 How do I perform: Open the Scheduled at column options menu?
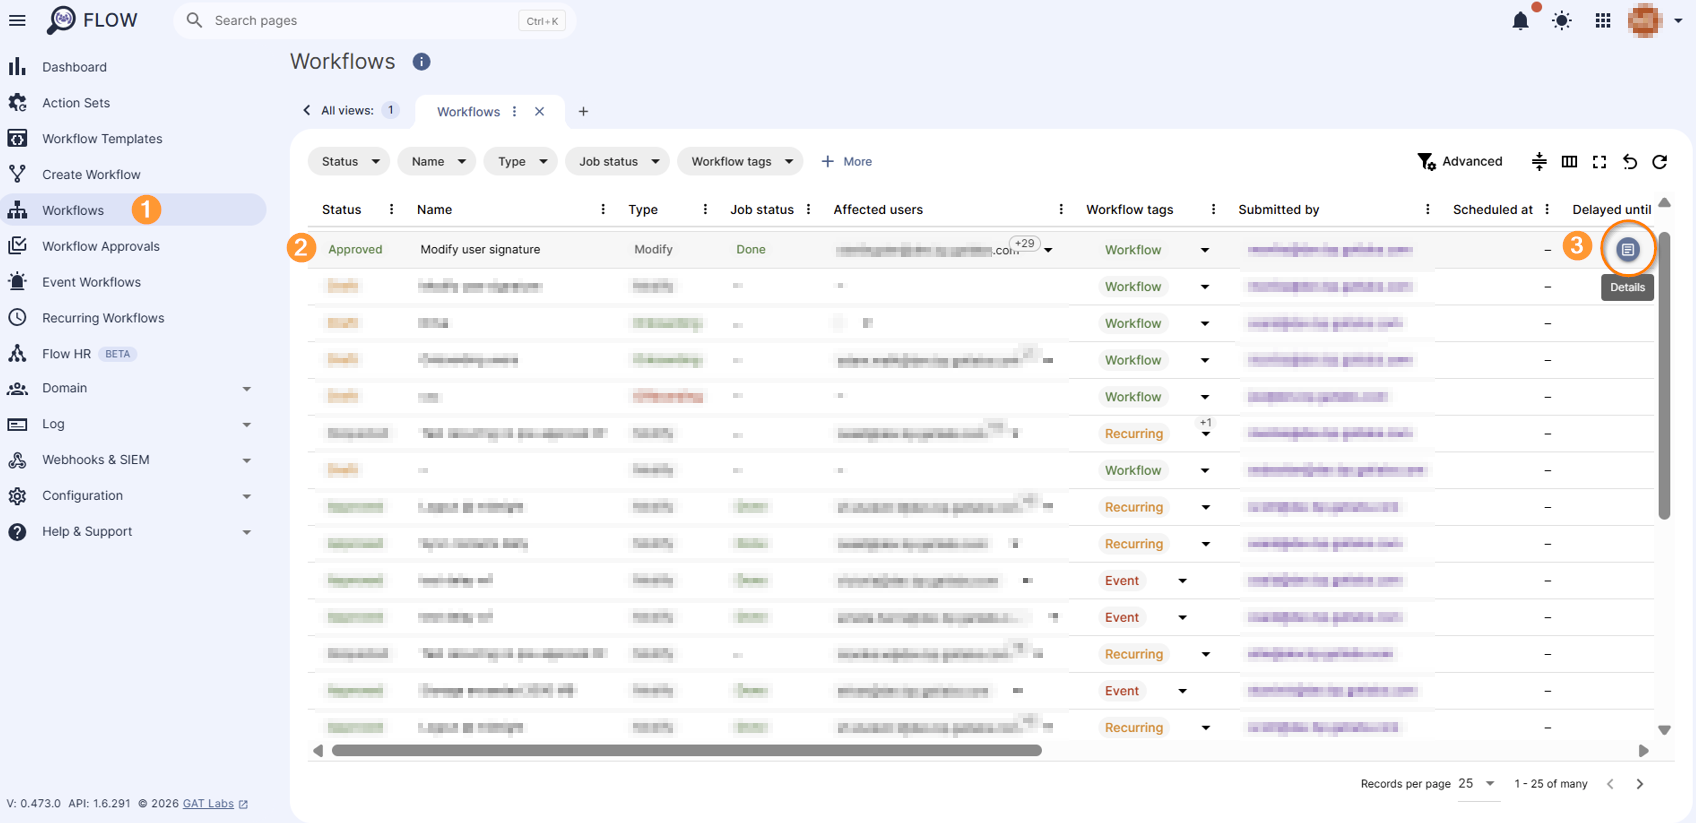(1547, 209)
